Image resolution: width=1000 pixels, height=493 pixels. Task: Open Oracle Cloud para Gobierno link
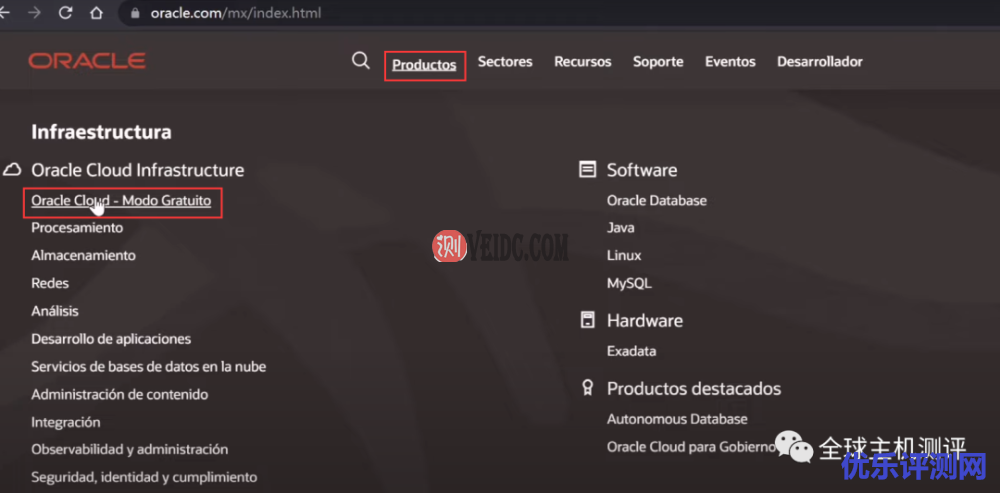coord(691,446)
